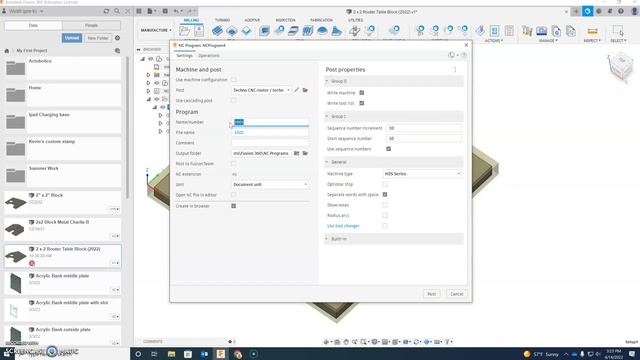Viewport: 640px width, 360px height.
Task: Uncheck Write tool list checkbox
Action: 362,103
